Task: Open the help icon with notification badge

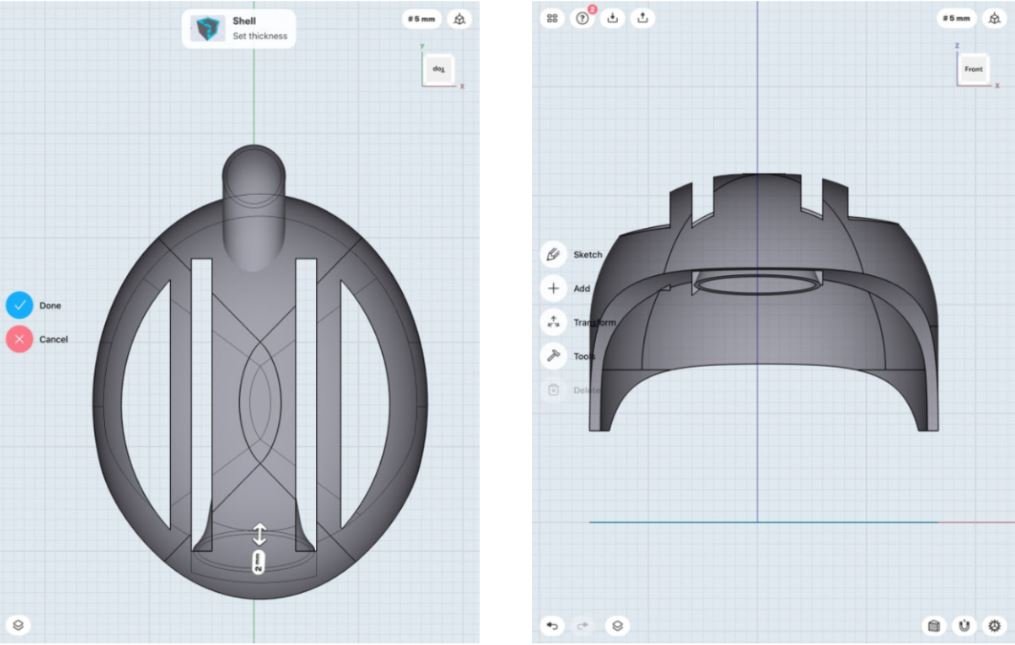Action: 583,18
